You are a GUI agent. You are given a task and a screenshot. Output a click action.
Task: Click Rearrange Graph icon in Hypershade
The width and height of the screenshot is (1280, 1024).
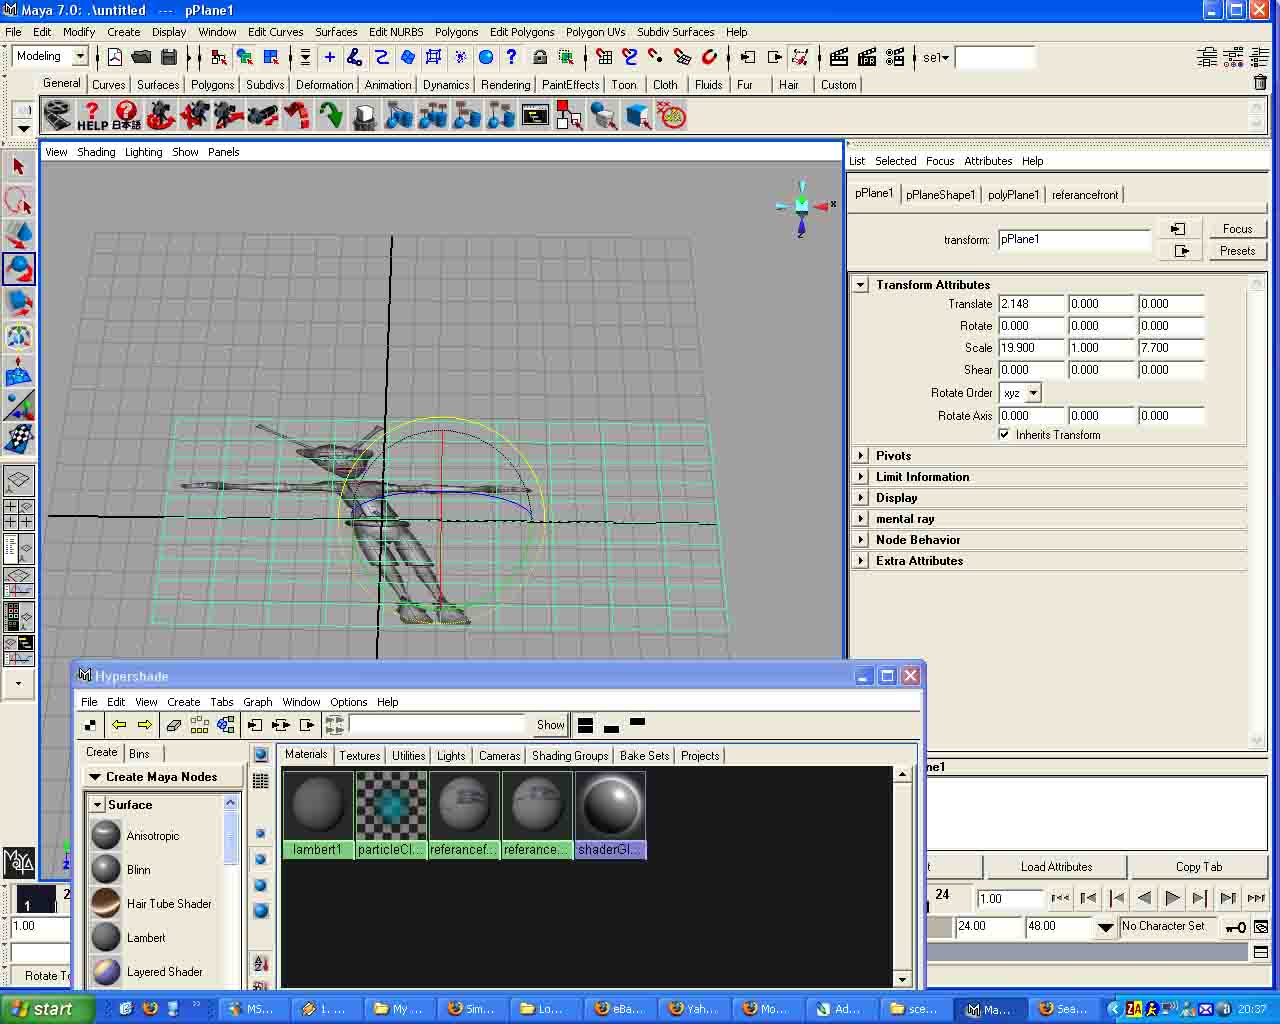click(x=199, y=725)
